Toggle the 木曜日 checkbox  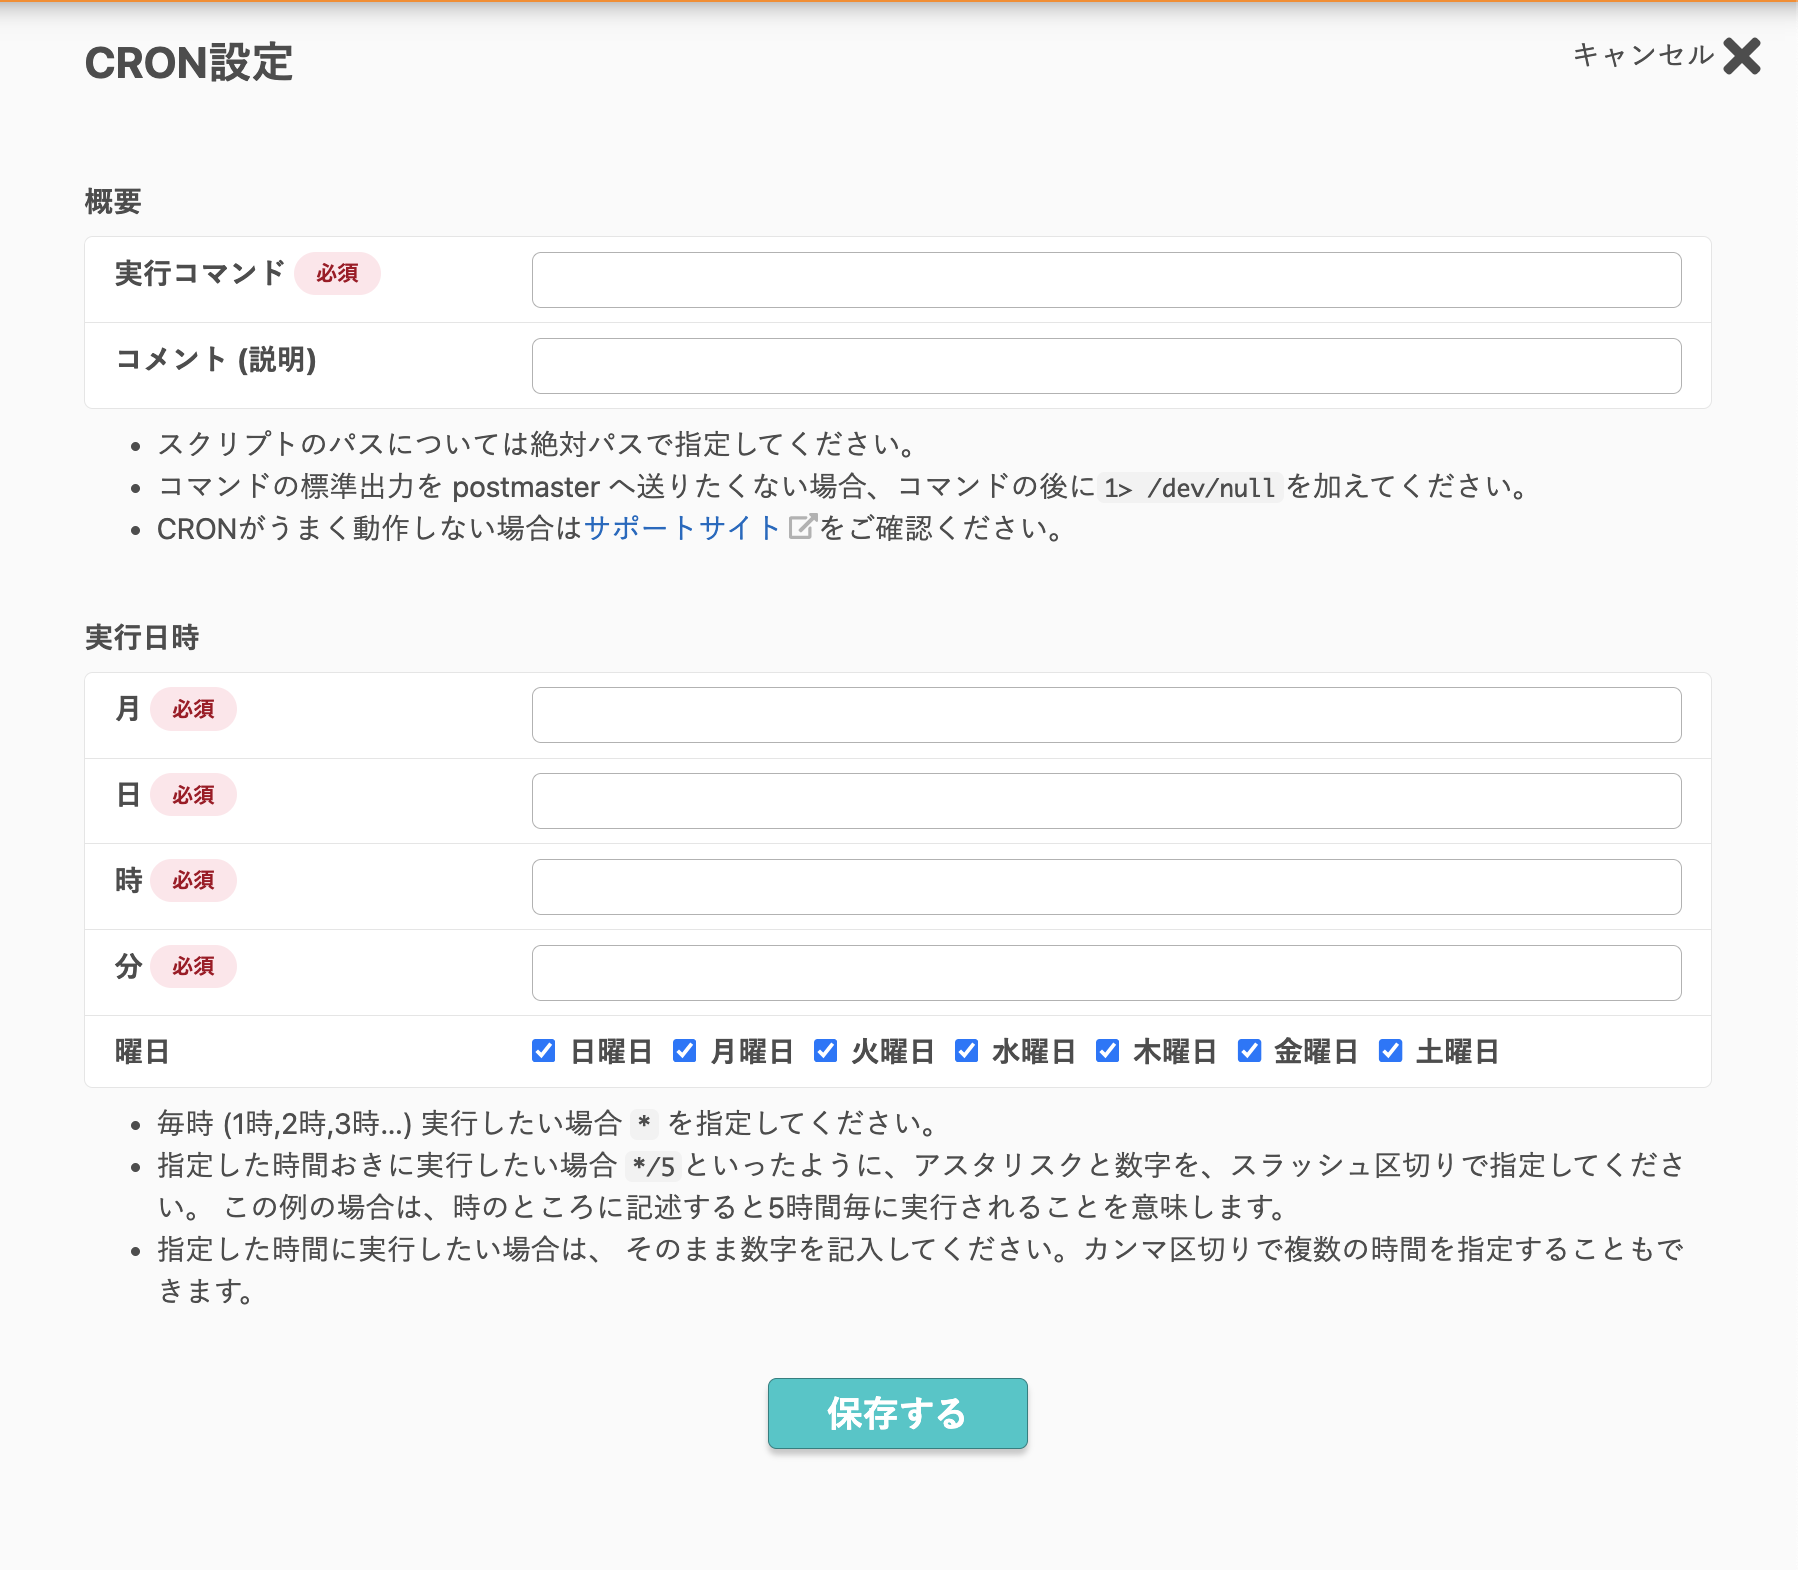(1107, 1051)
